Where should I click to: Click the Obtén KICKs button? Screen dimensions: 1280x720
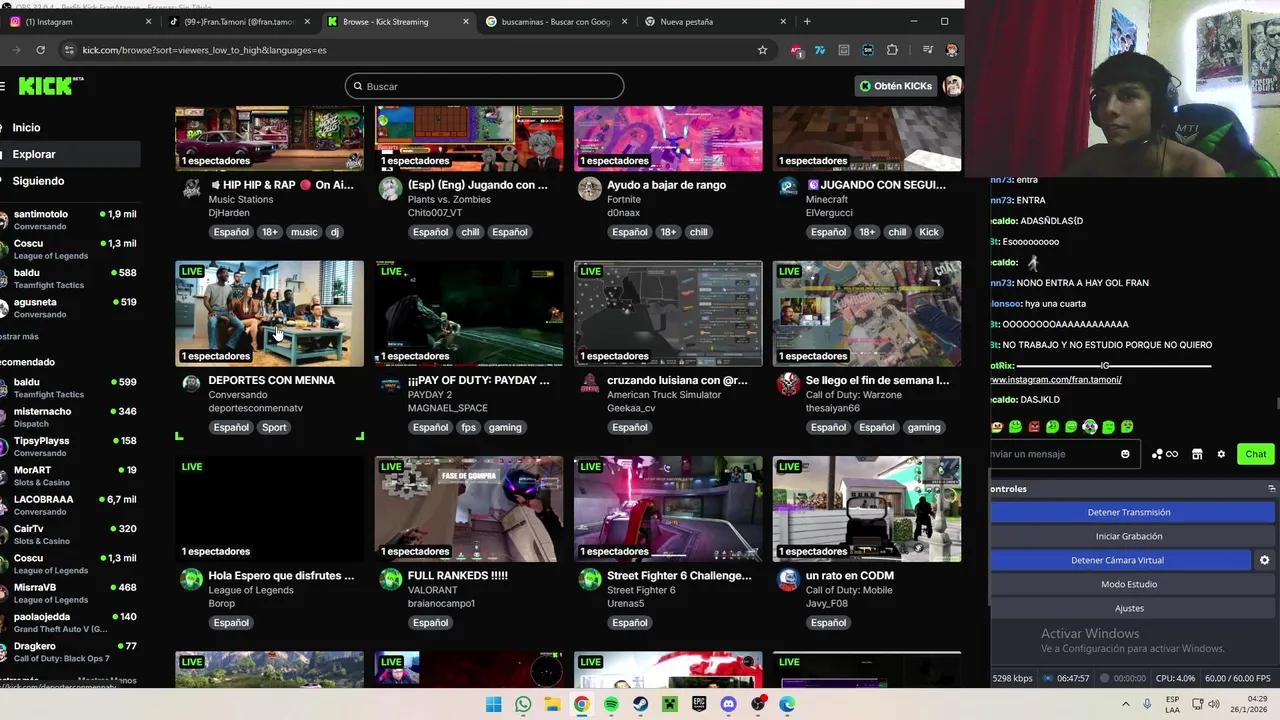[x=896, y=86]
